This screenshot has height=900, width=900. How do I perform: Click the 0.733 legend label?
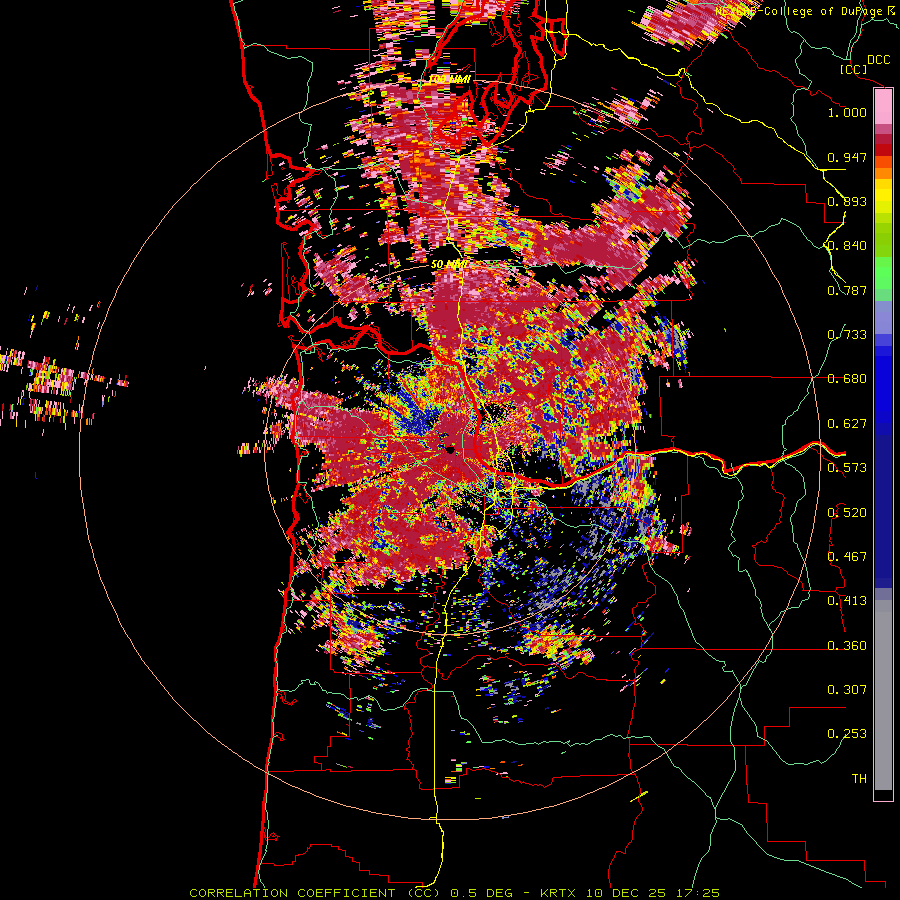point(847,335)
